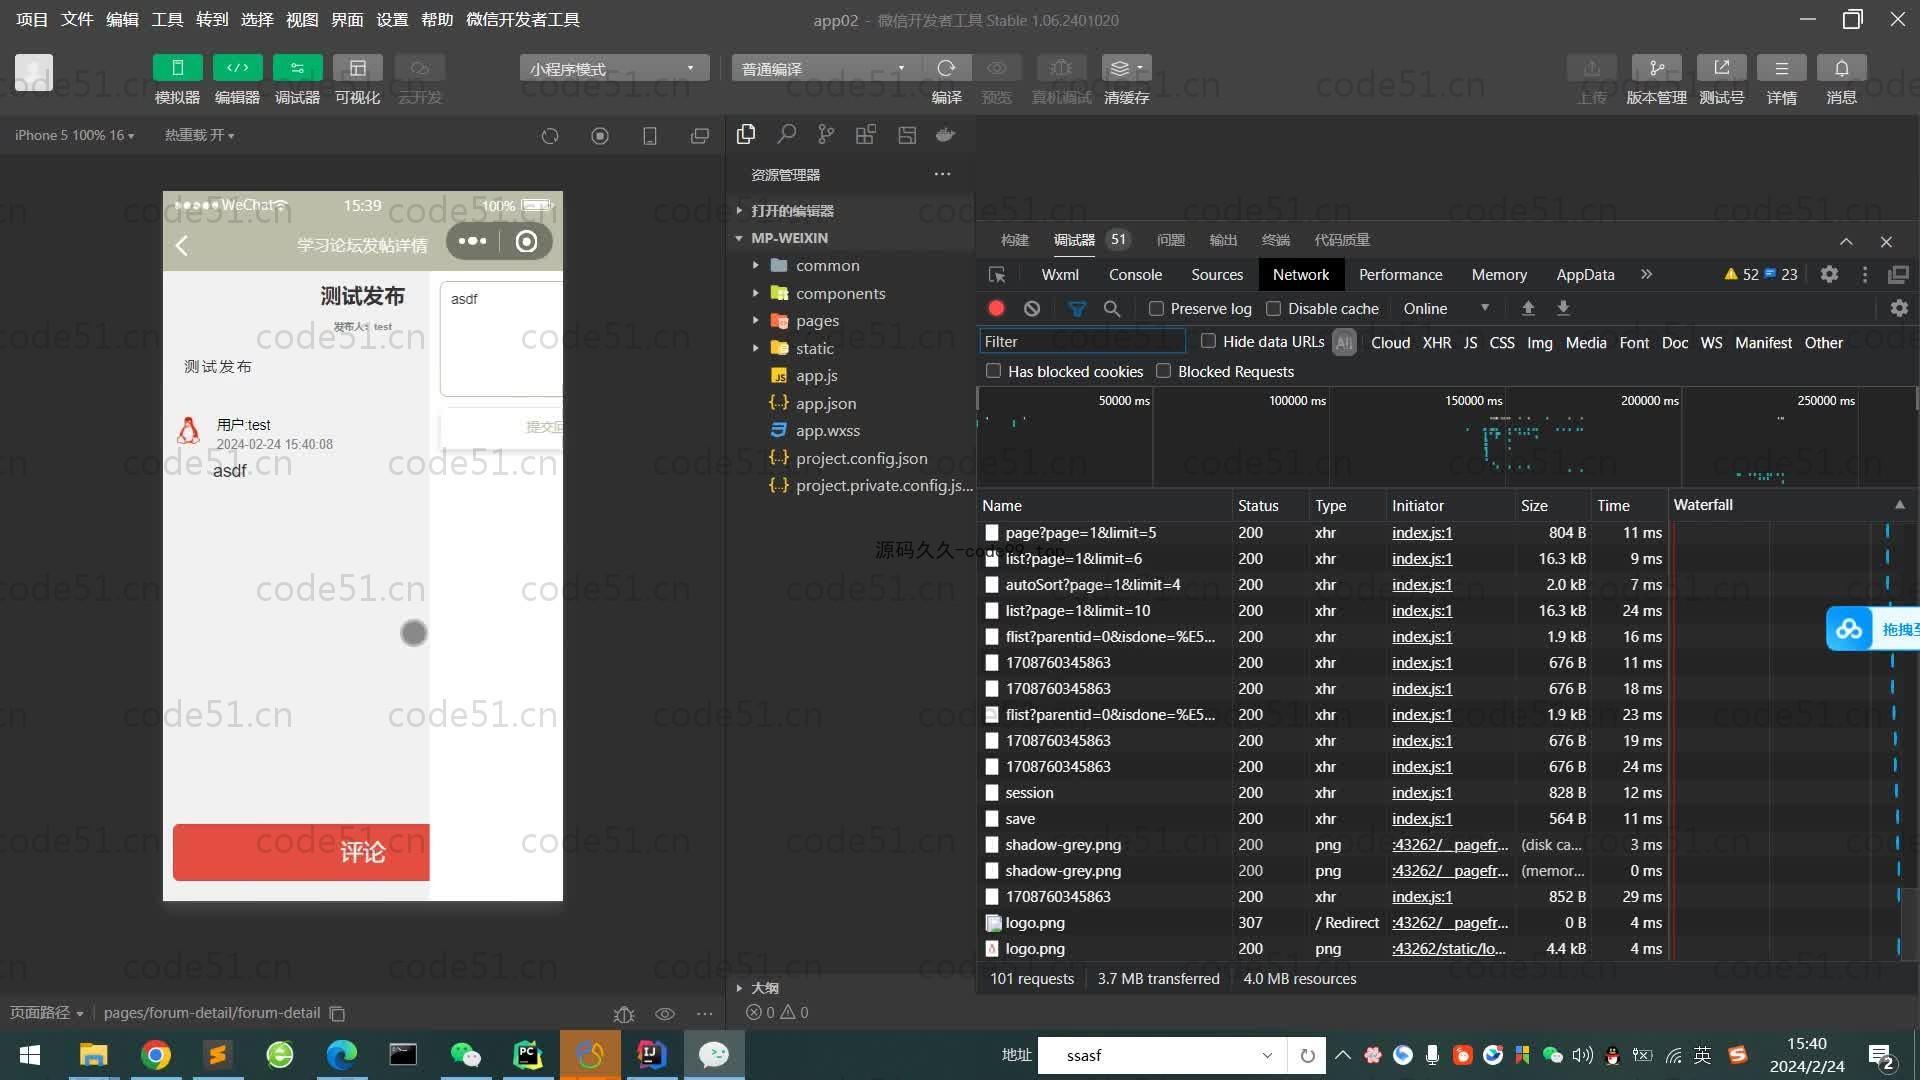Click the simulator stop record icon

tap(599, 136)
